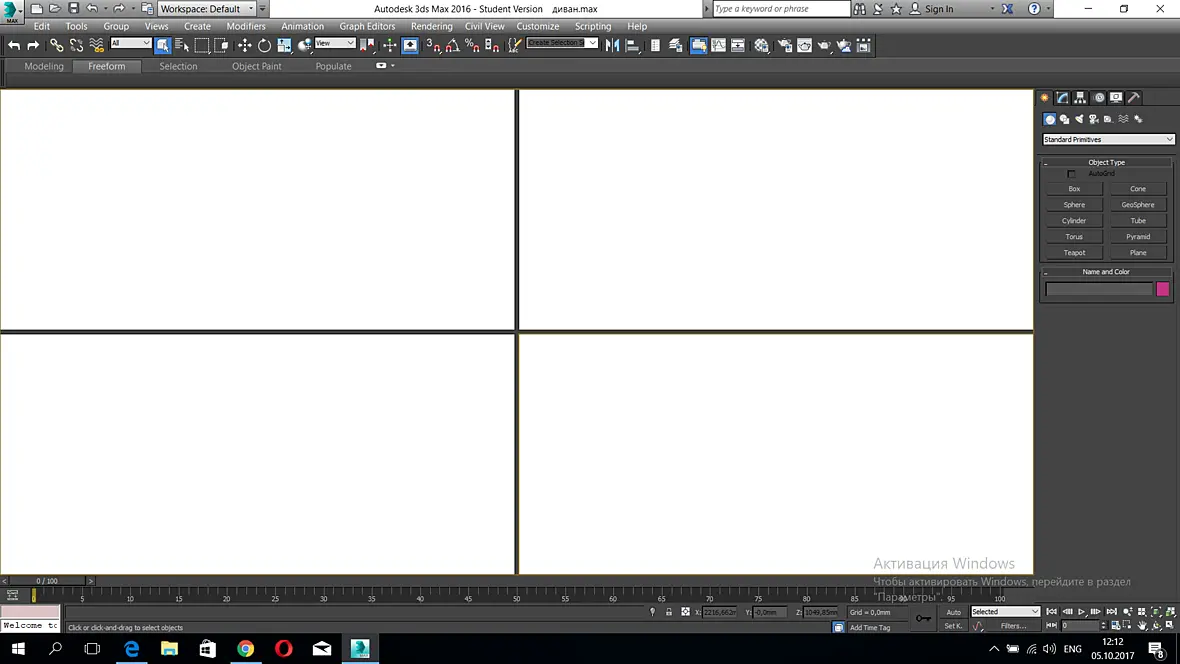Switch to the Object Paint ribbon tab
1180x664 pixels.
pos(257,66)
